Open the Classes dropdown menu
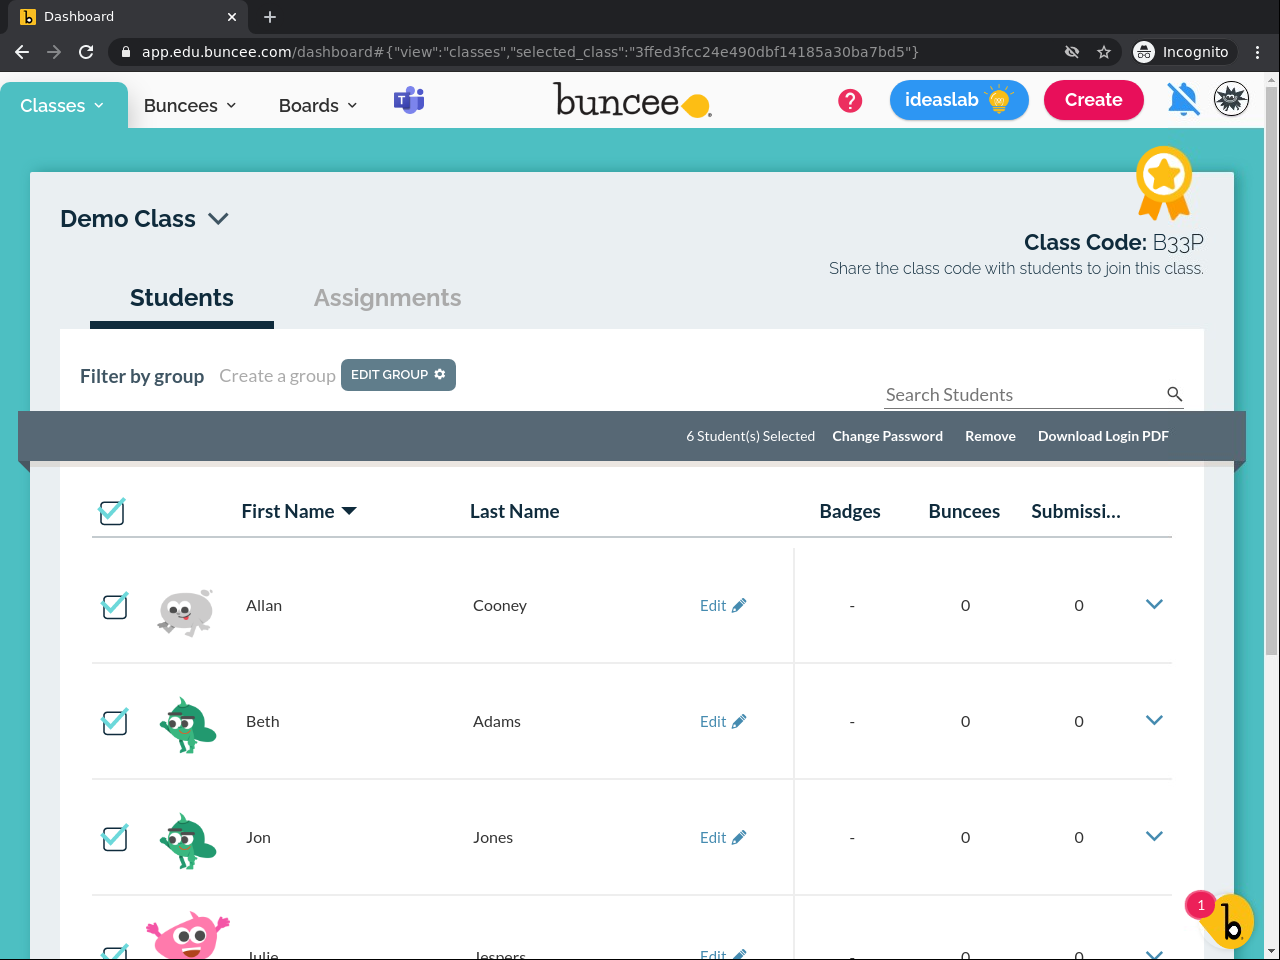Viewport: 1280px width, 960px height. 63,105
